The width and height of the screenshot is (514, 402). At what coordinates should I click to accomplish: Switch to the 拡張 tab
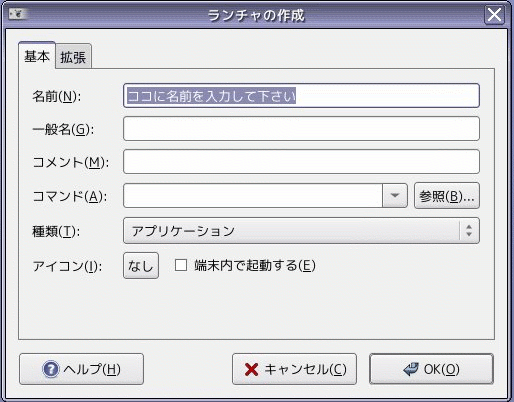[x=73, y=57]
